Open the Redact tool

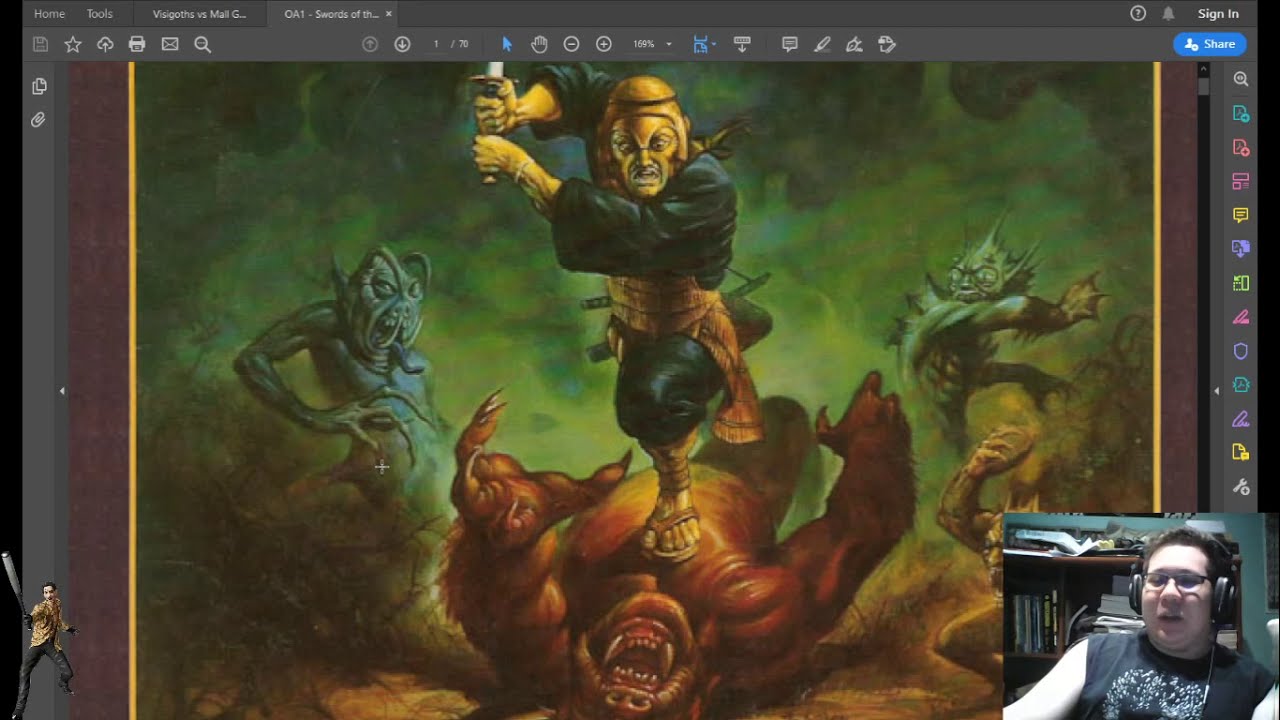pyautogui.click(x=1241, y=317)
